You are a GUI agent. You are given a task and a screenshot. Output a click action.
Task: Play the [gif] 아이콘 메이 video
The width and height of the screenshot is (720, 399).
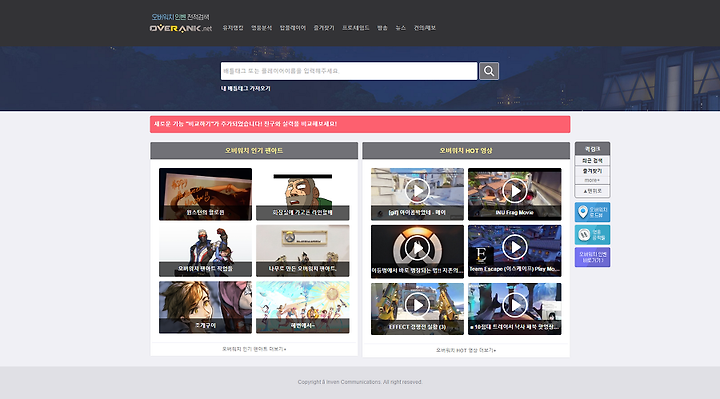[x=417, y=194]
